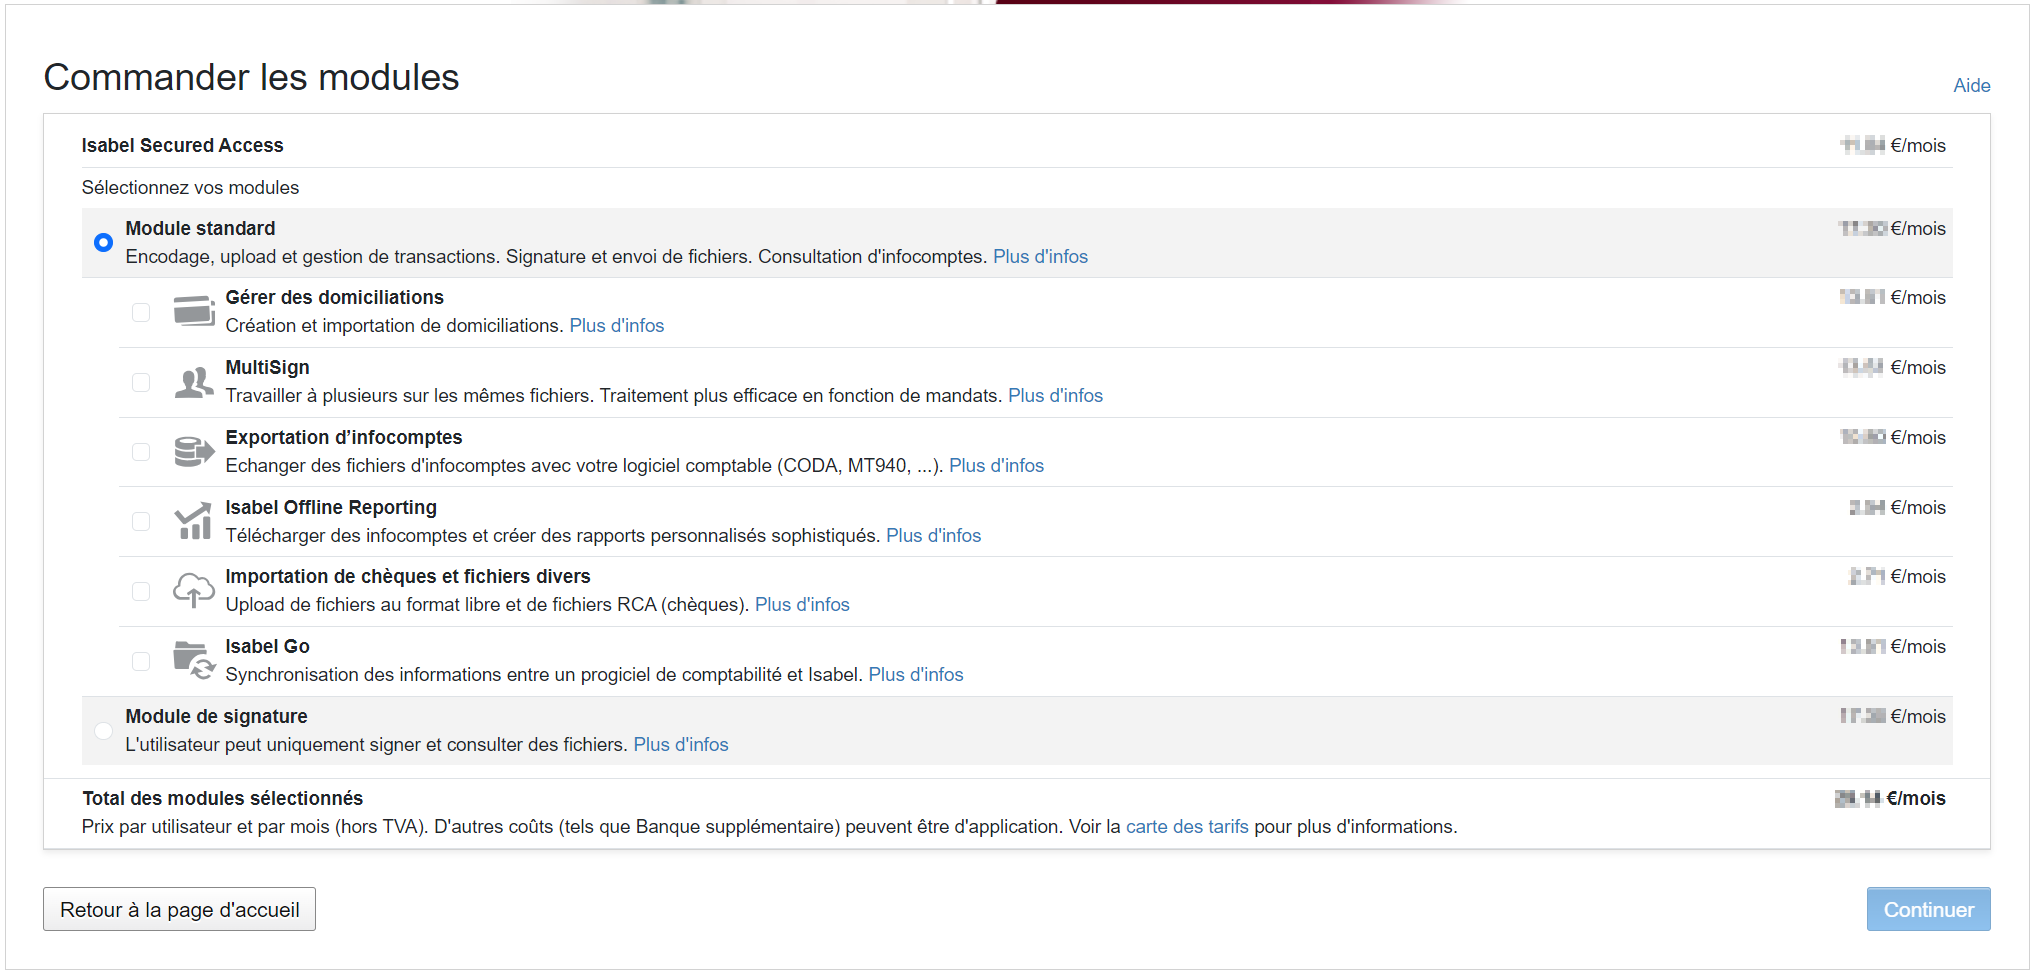The image size is (2037, 980).
Task: Select the Module standard radio button
Action: point(103,242)
